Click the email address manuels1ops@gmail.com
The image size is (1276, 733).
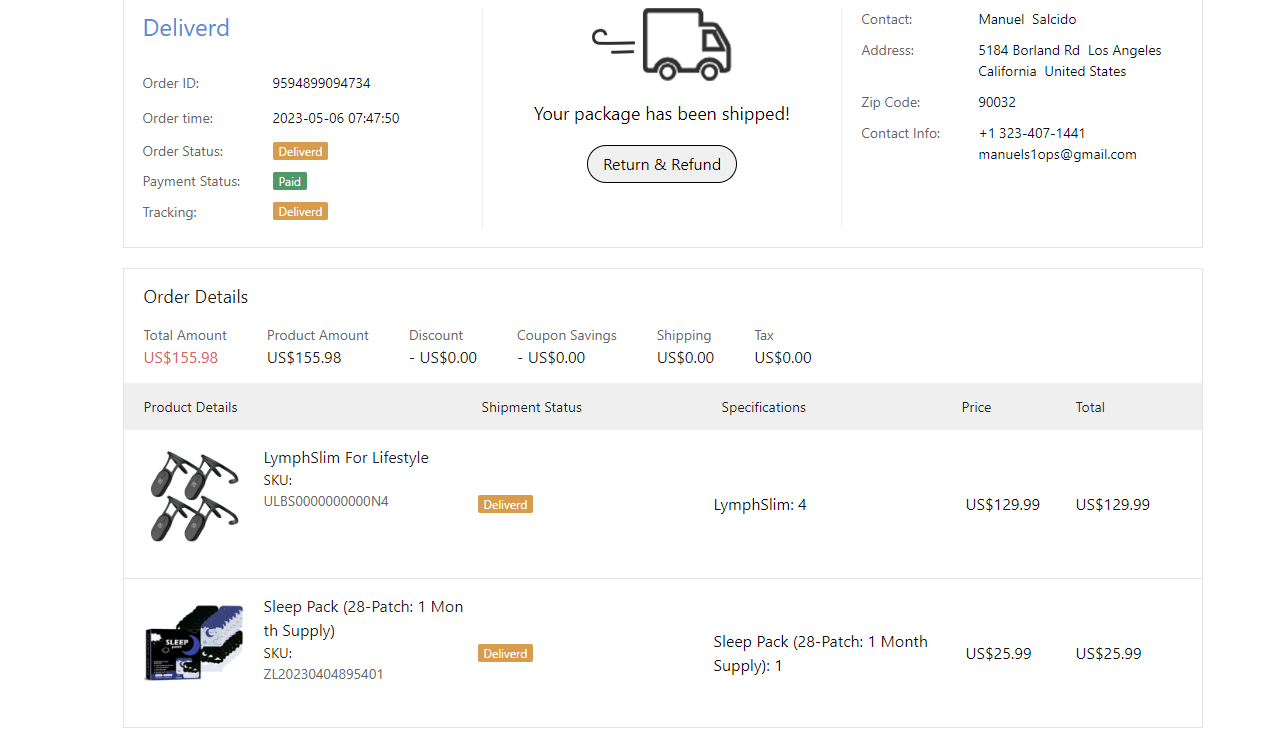pyautogui.click(x=1057, y=155)
